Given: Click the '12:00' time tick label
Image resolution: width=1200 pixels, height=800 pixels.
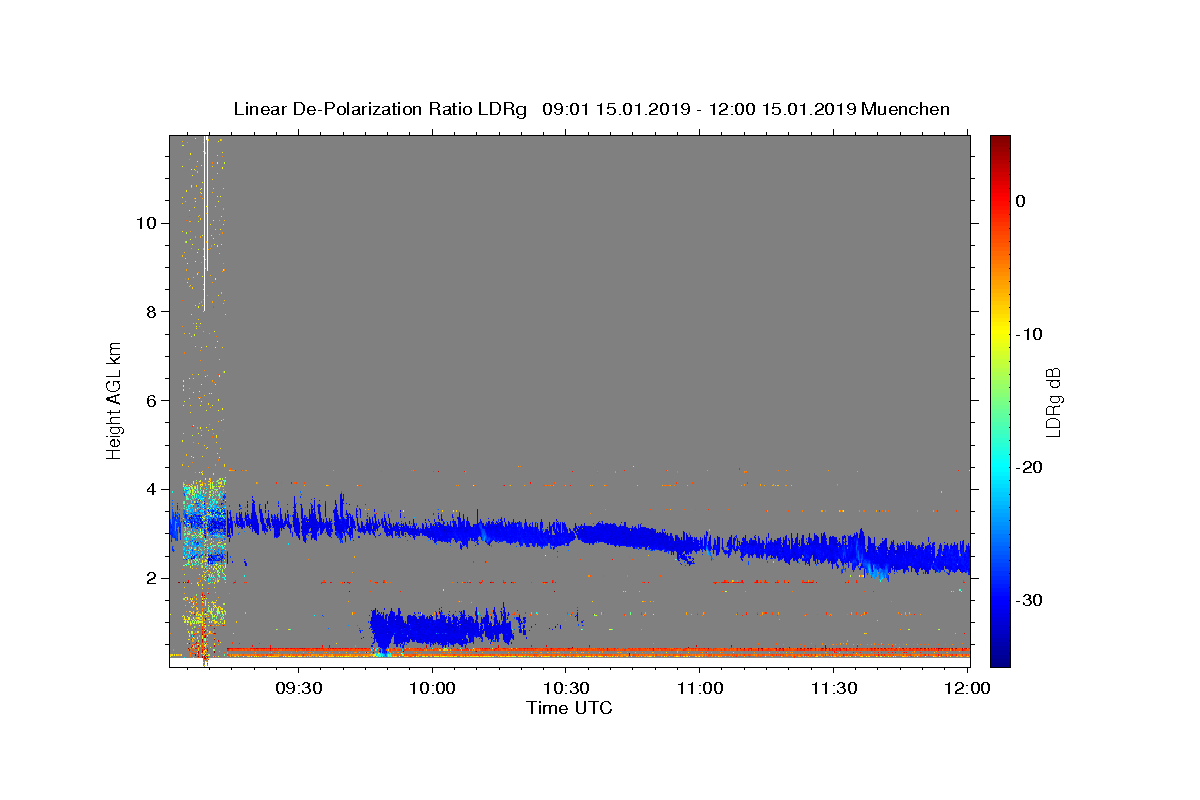Looking at the screenshot, I should pyautogui.click(x=967, y=688).
